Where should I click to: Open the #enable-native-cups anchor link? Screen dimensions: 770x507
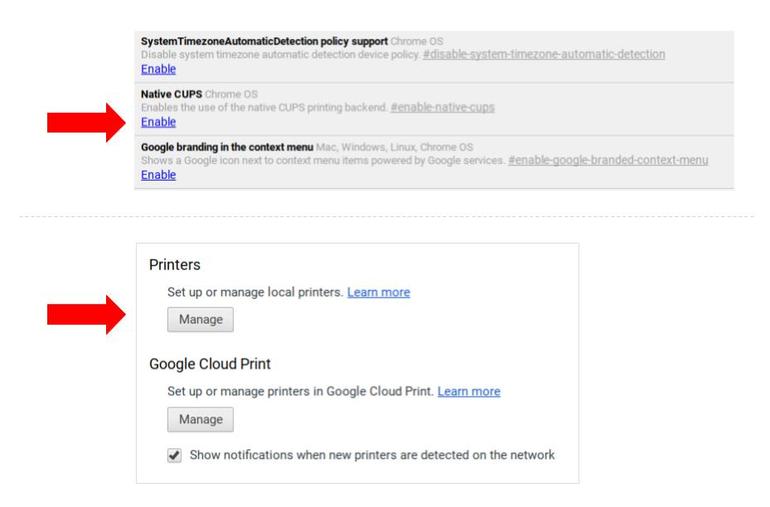(442, 107)
